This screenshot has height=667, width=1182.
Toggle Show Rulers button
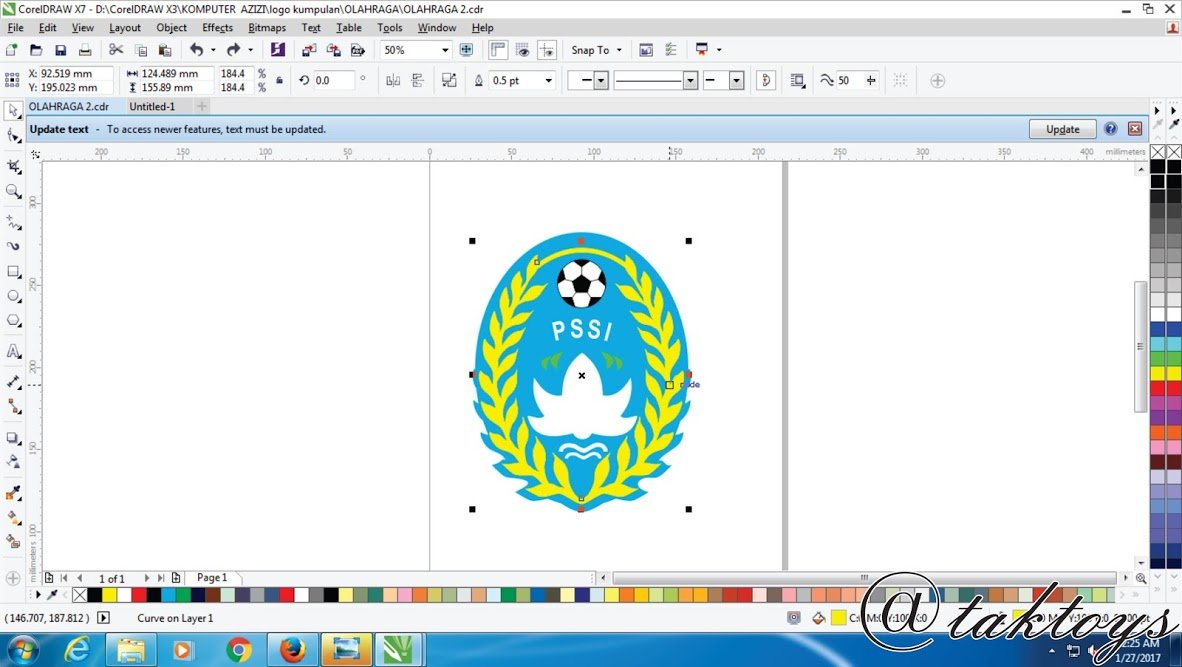point(498,50)
